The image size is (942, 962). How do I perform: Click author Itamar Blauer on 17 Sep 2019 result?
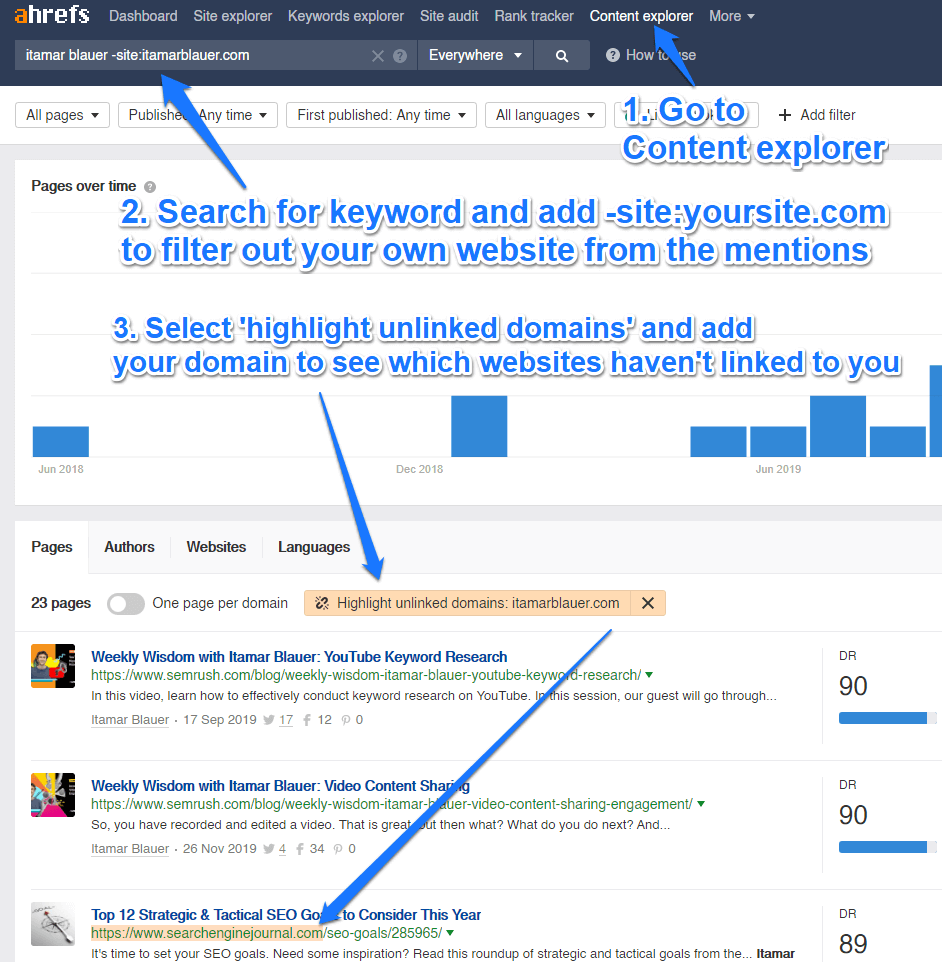tap(129, 720)
